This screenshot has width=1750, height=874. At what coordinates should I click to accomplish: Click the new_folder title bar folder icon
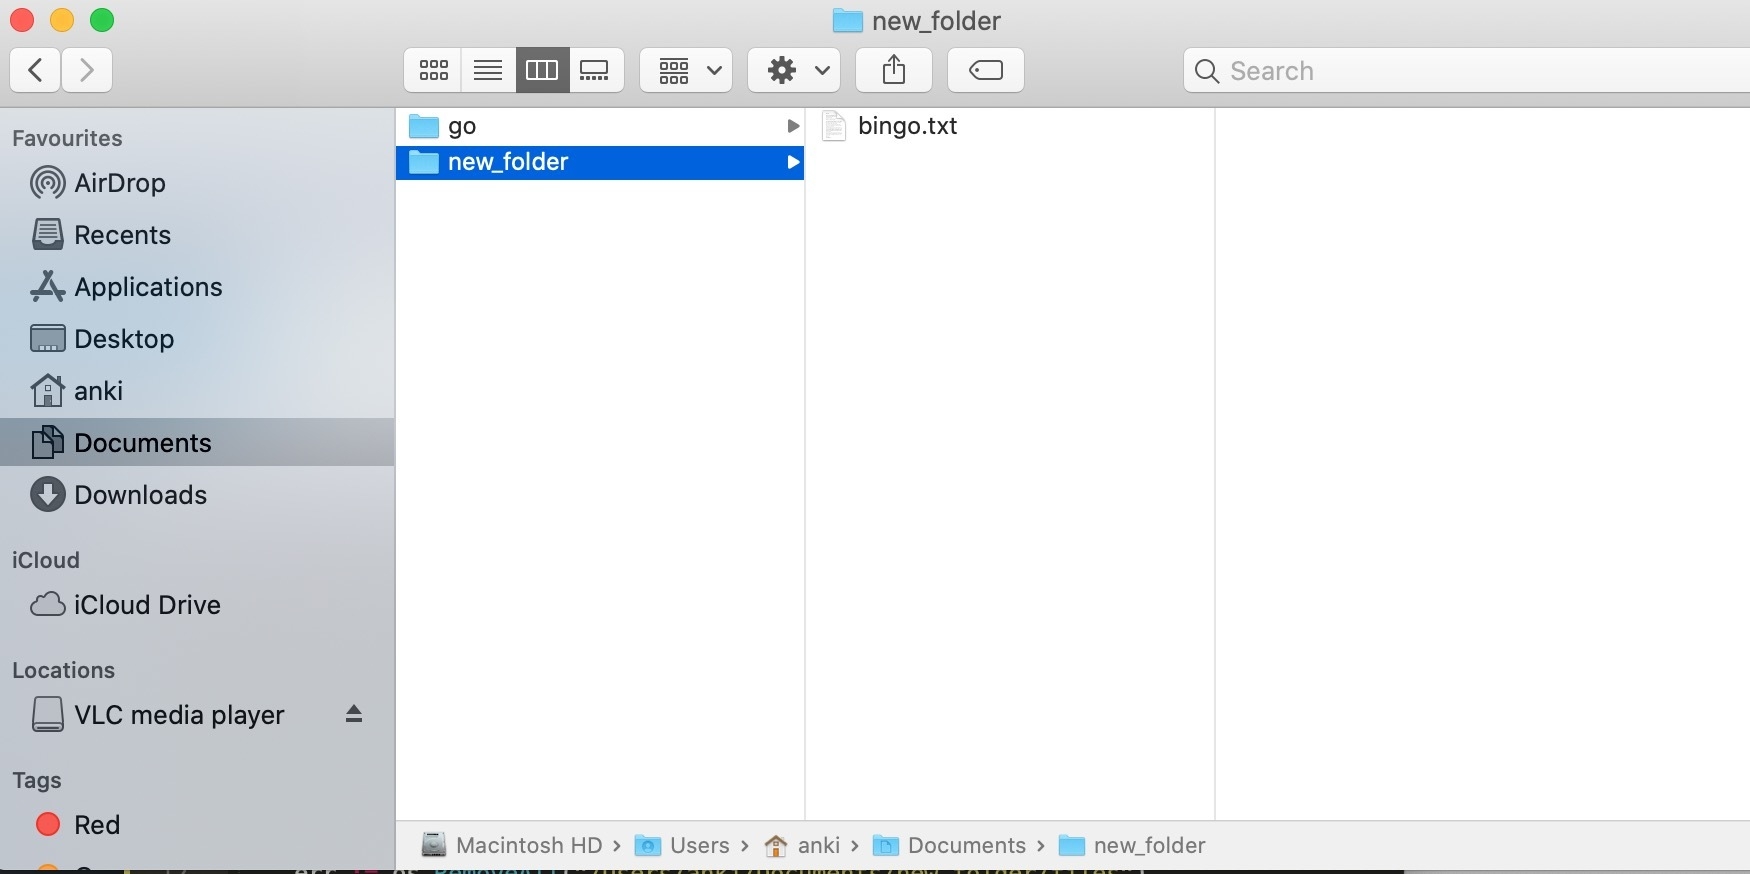848,21
